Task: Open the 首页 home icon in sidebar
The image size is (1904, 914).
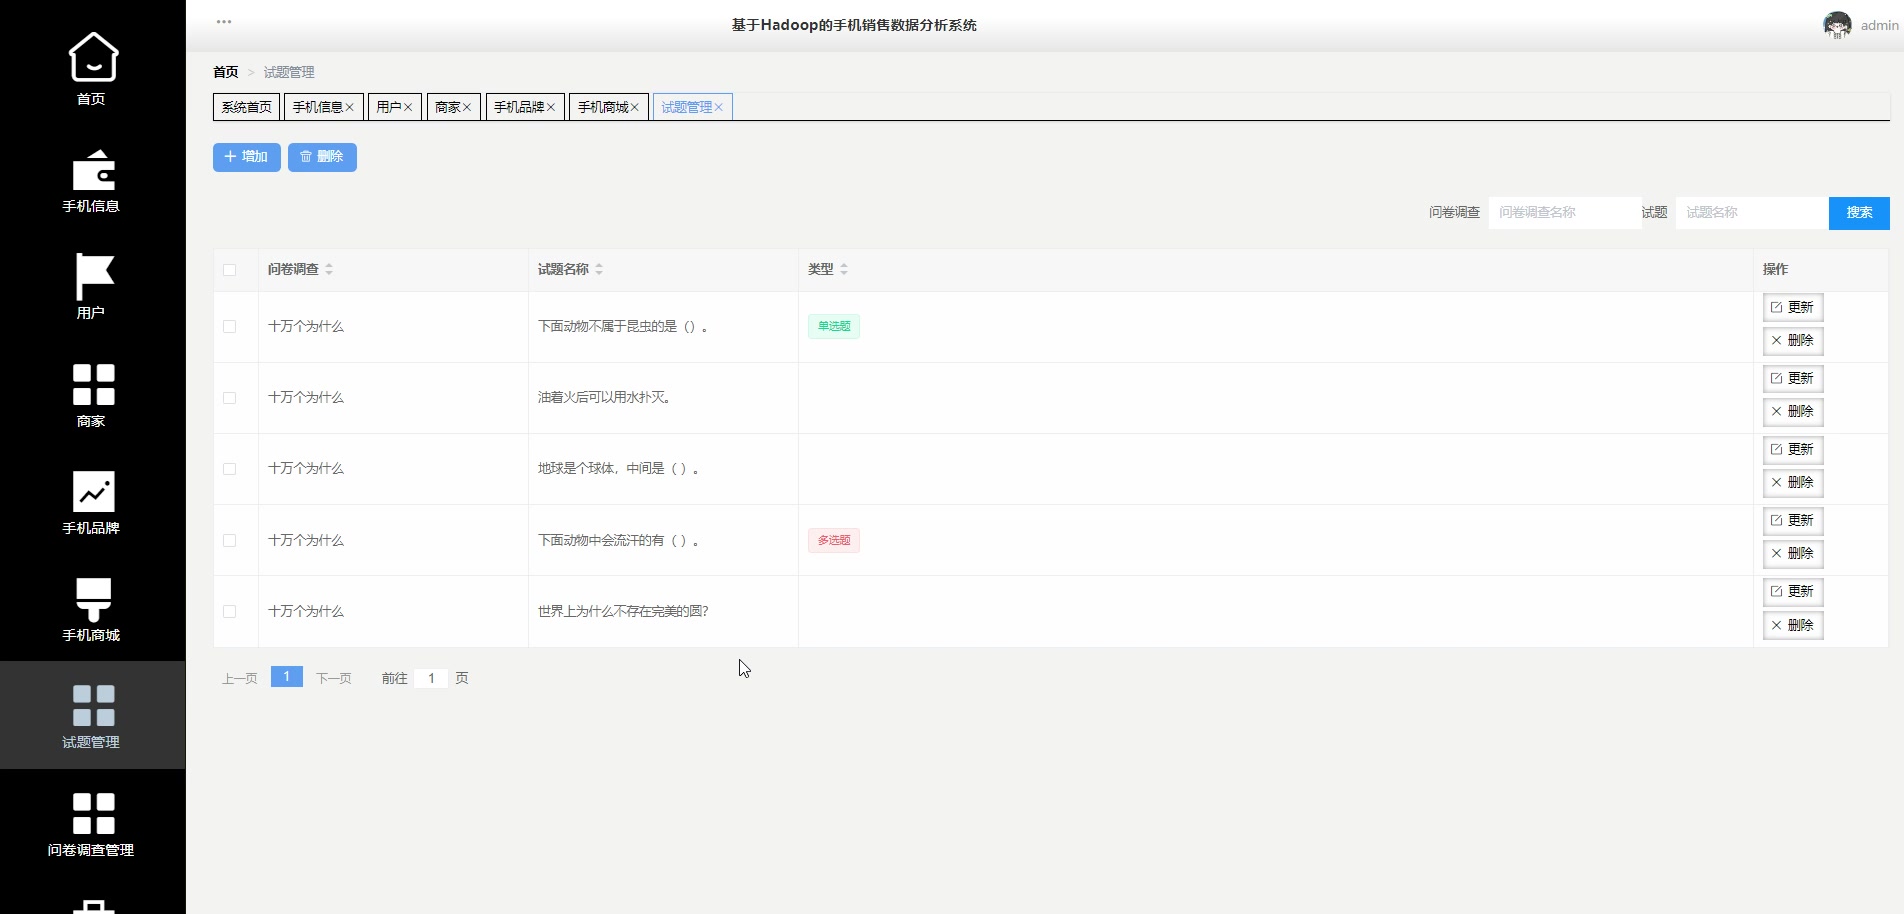Action: [93, 57]
